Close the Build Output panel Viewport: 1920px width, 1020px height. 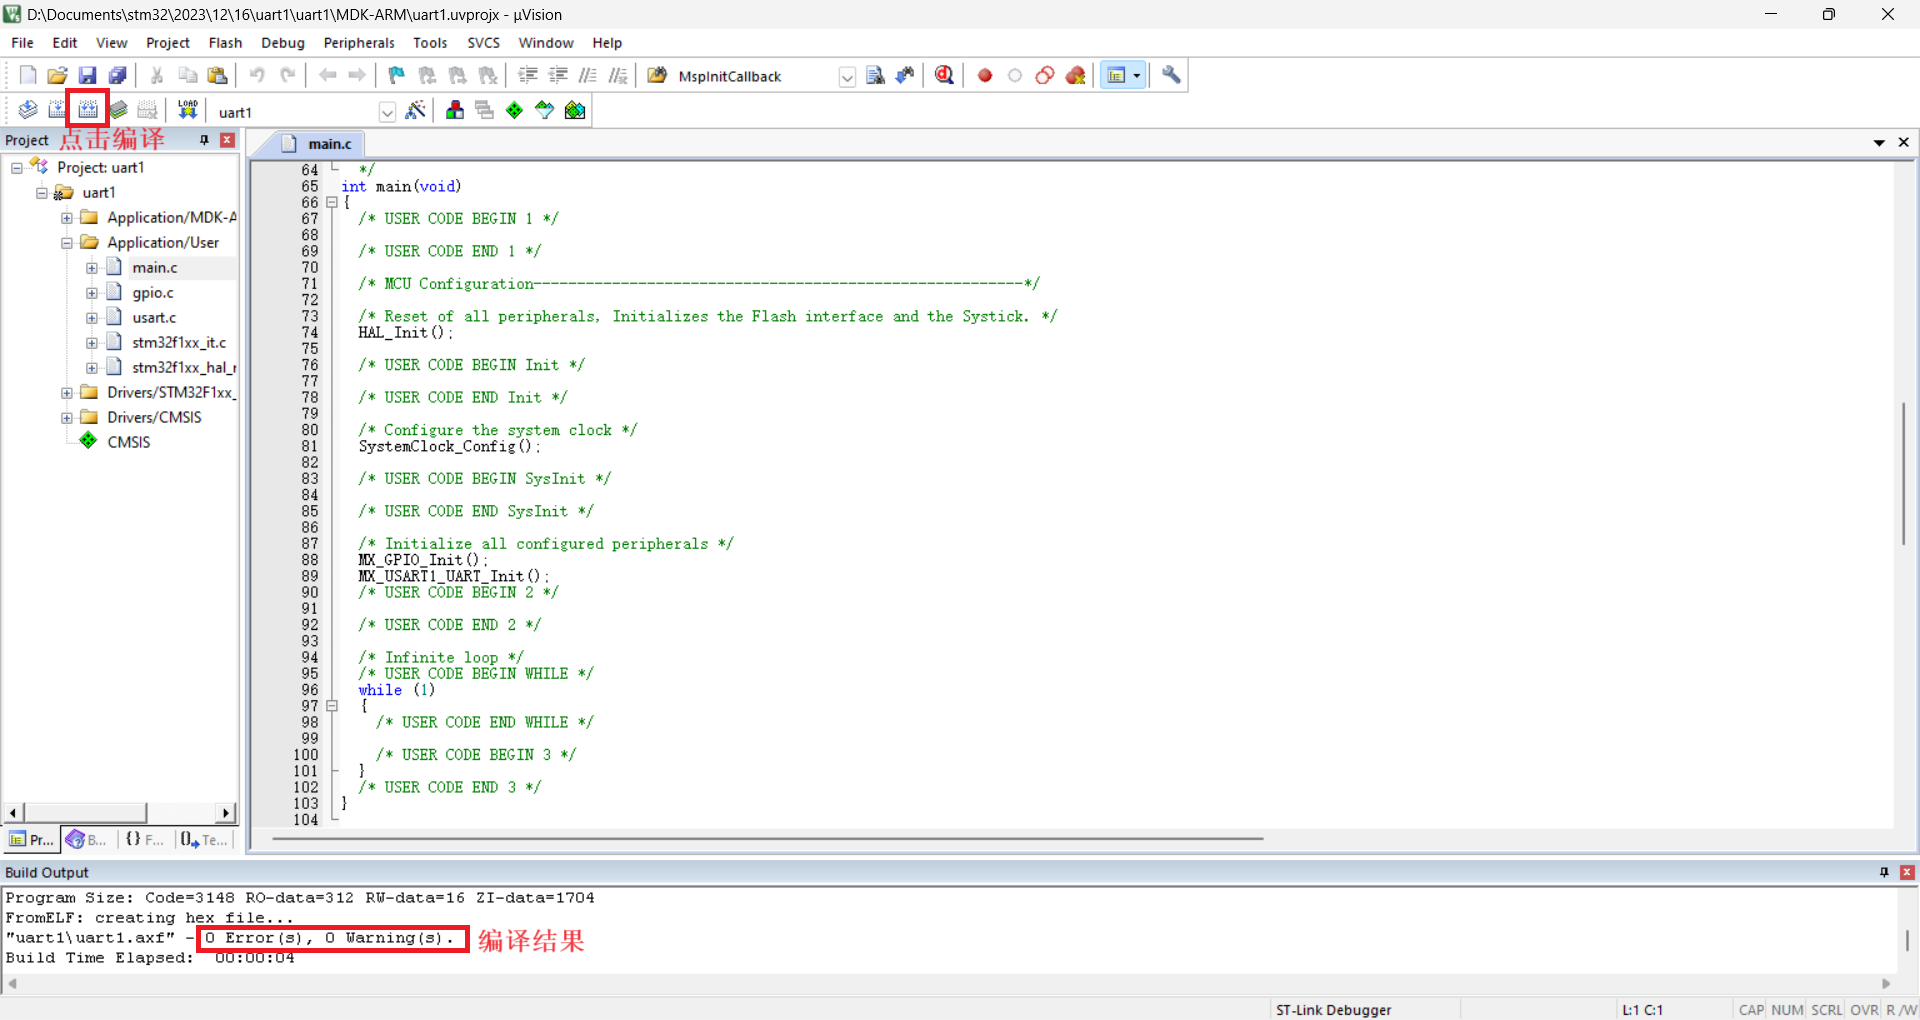pyautogui.click(x=1907, y=872)
